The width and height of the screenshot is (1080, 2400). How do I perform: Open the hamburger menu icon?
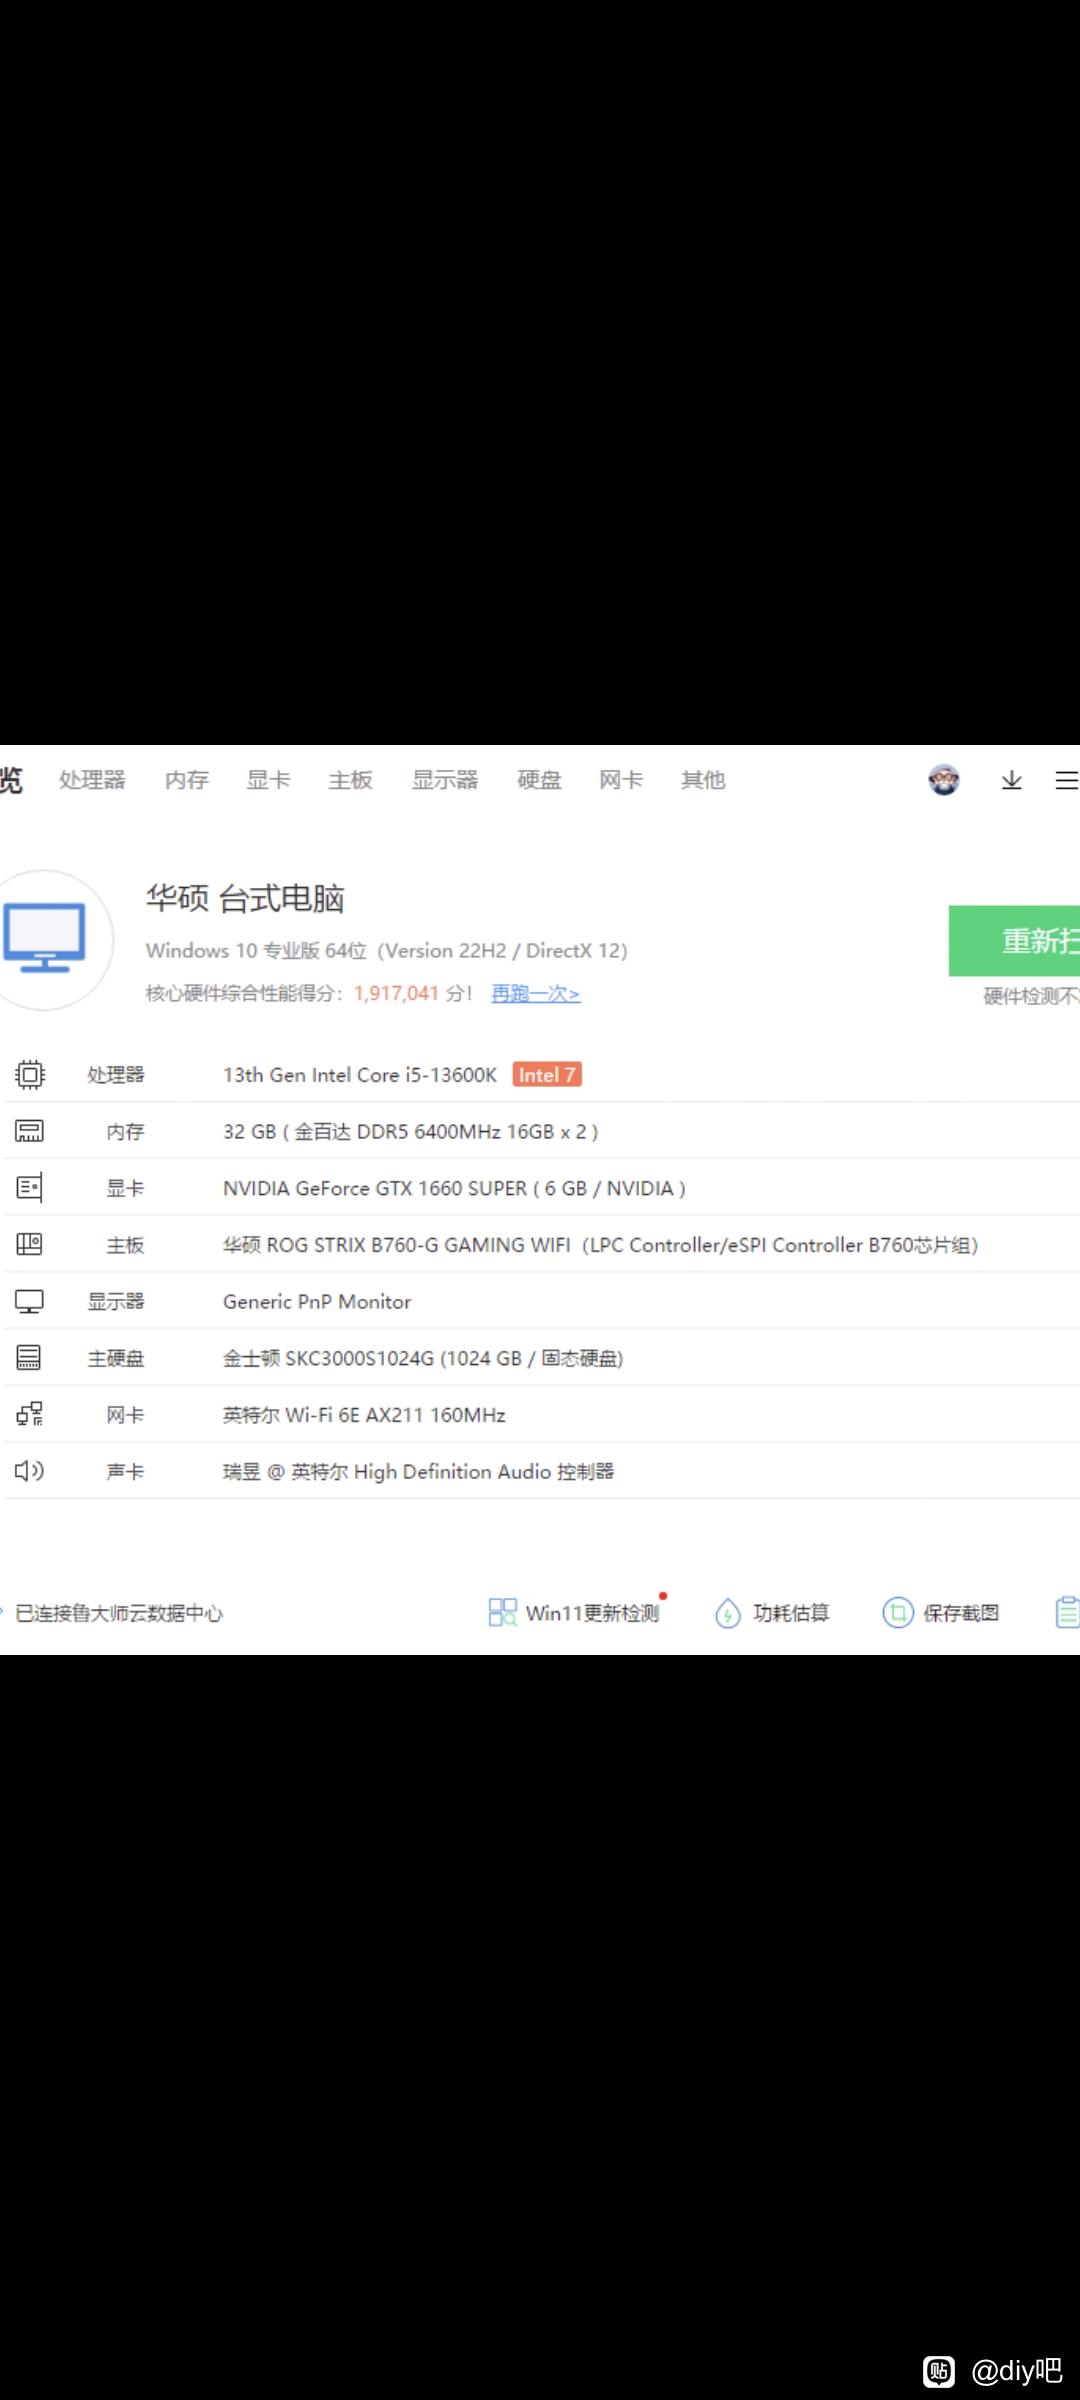pos(1067,780)
